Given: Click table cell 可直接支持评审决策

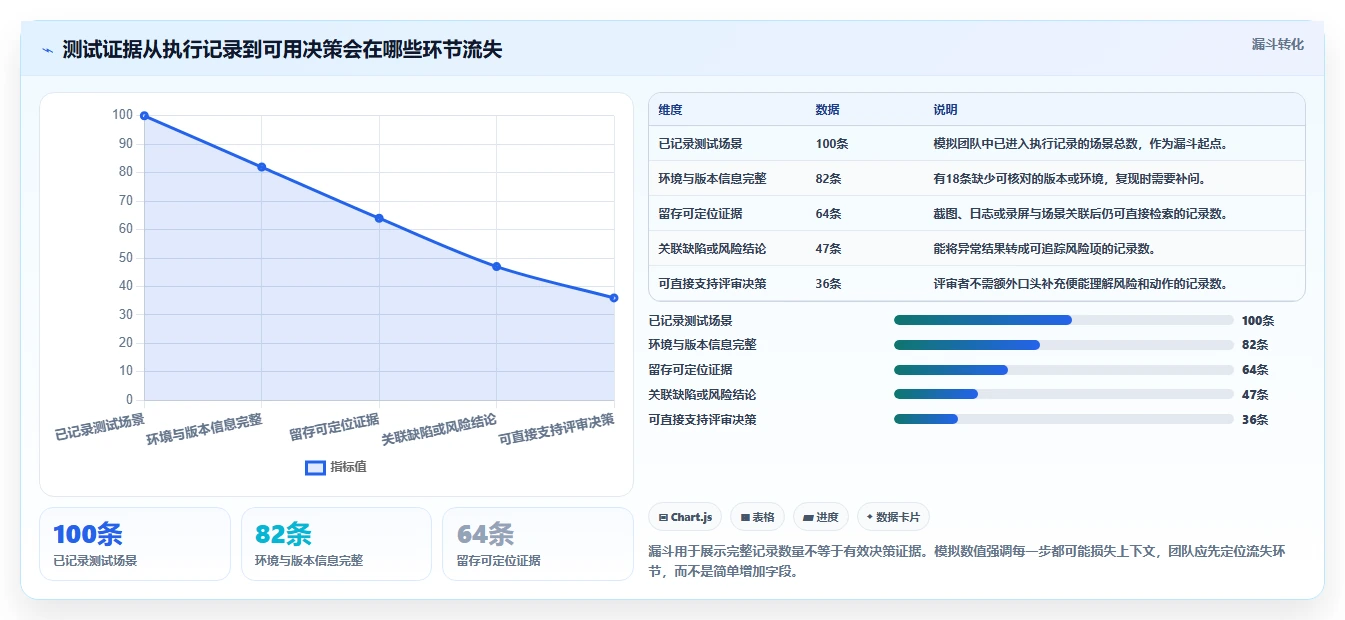Looking at the screenshot, I should click(712, 284).
